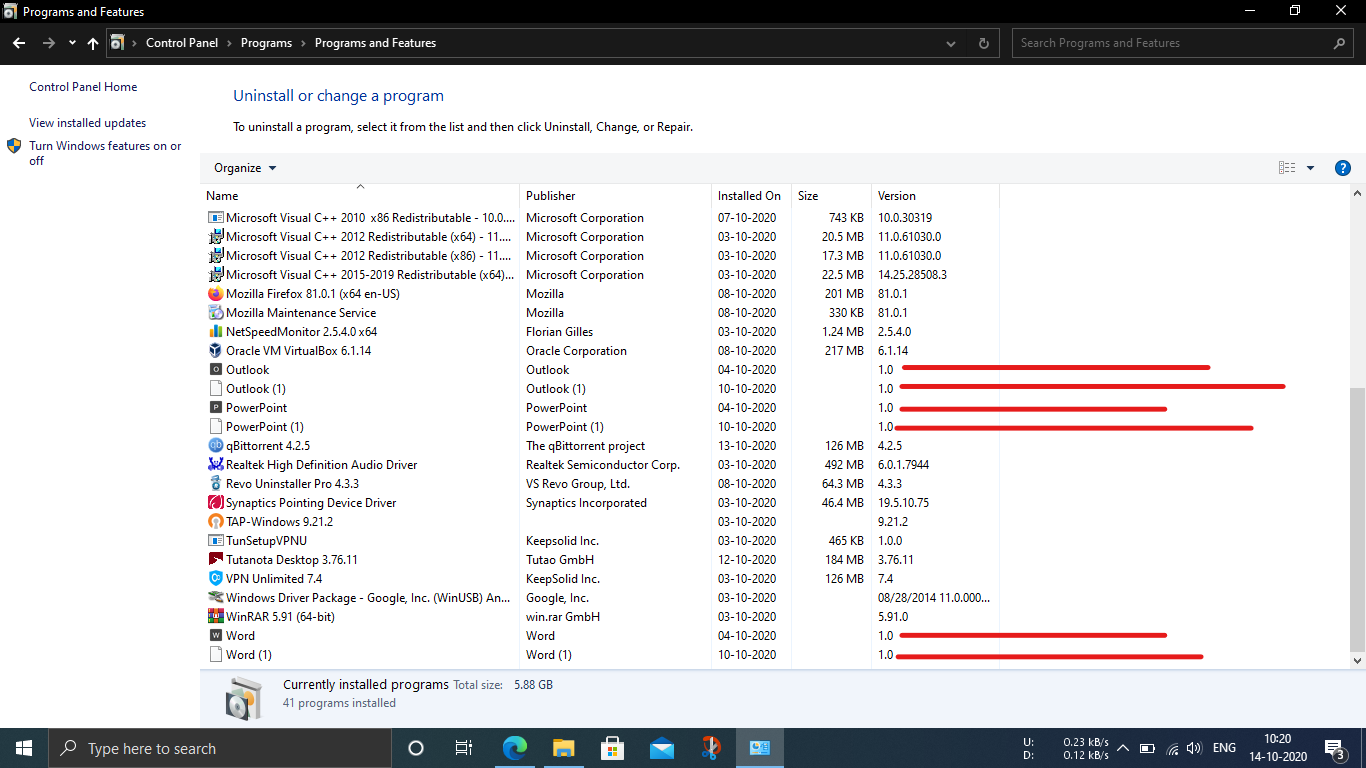Click the Oracle VM VirtualBox icon
Image resolution: width=1366 pixels, height=768 pixels.
click(215, 351)
